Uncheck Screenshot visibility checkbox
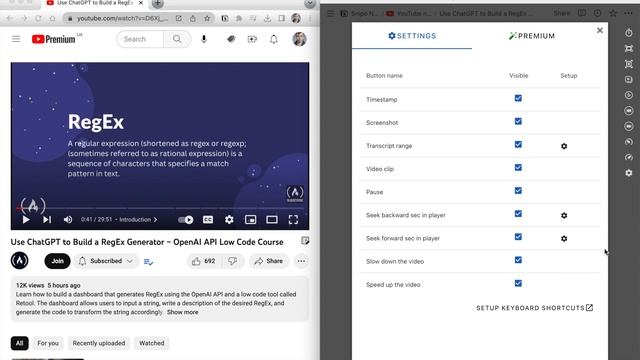 [518, 121]
